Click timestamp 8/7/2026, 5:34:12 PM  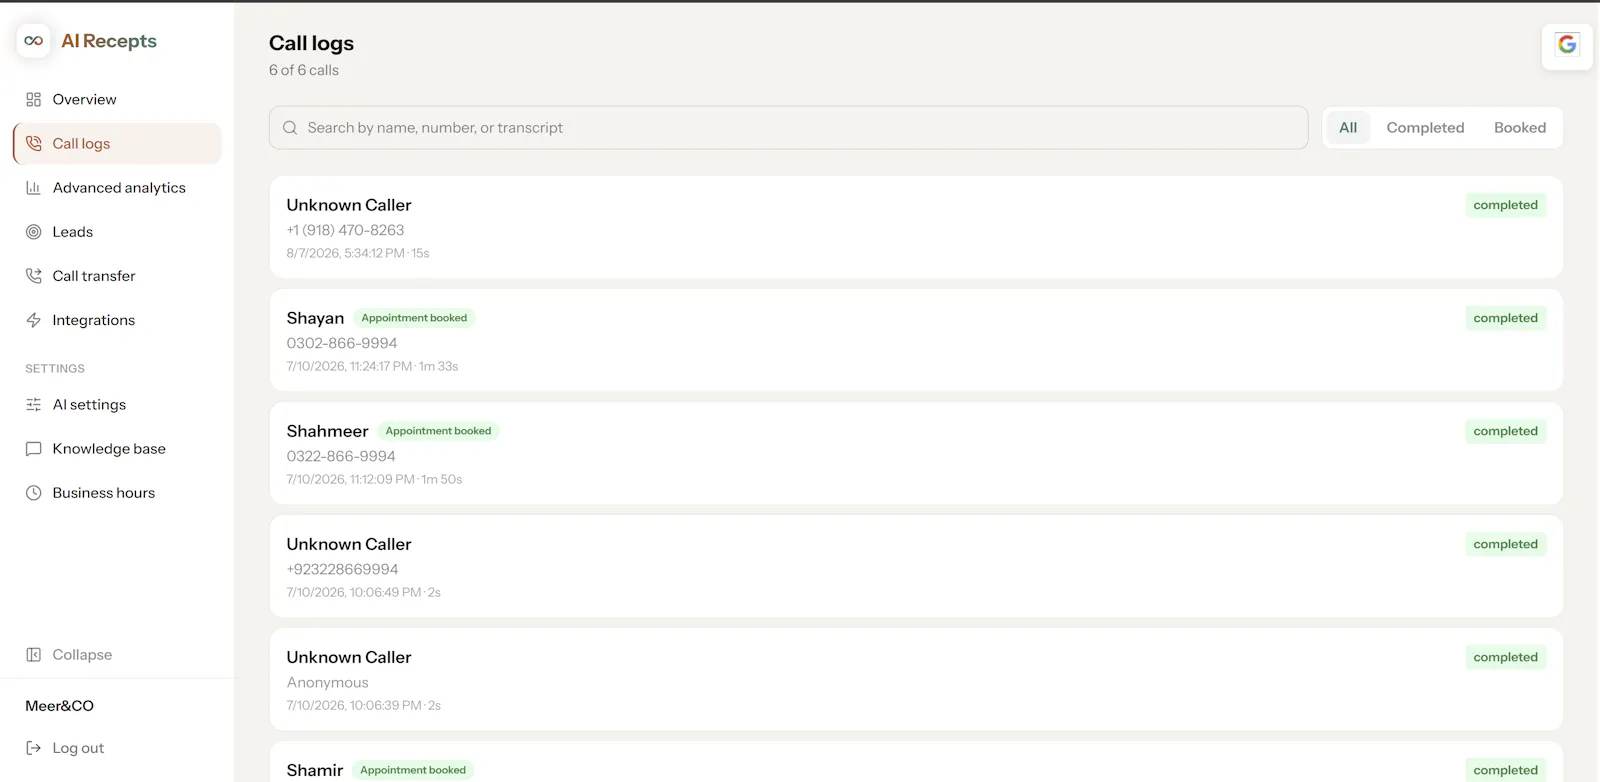(345, 253)
